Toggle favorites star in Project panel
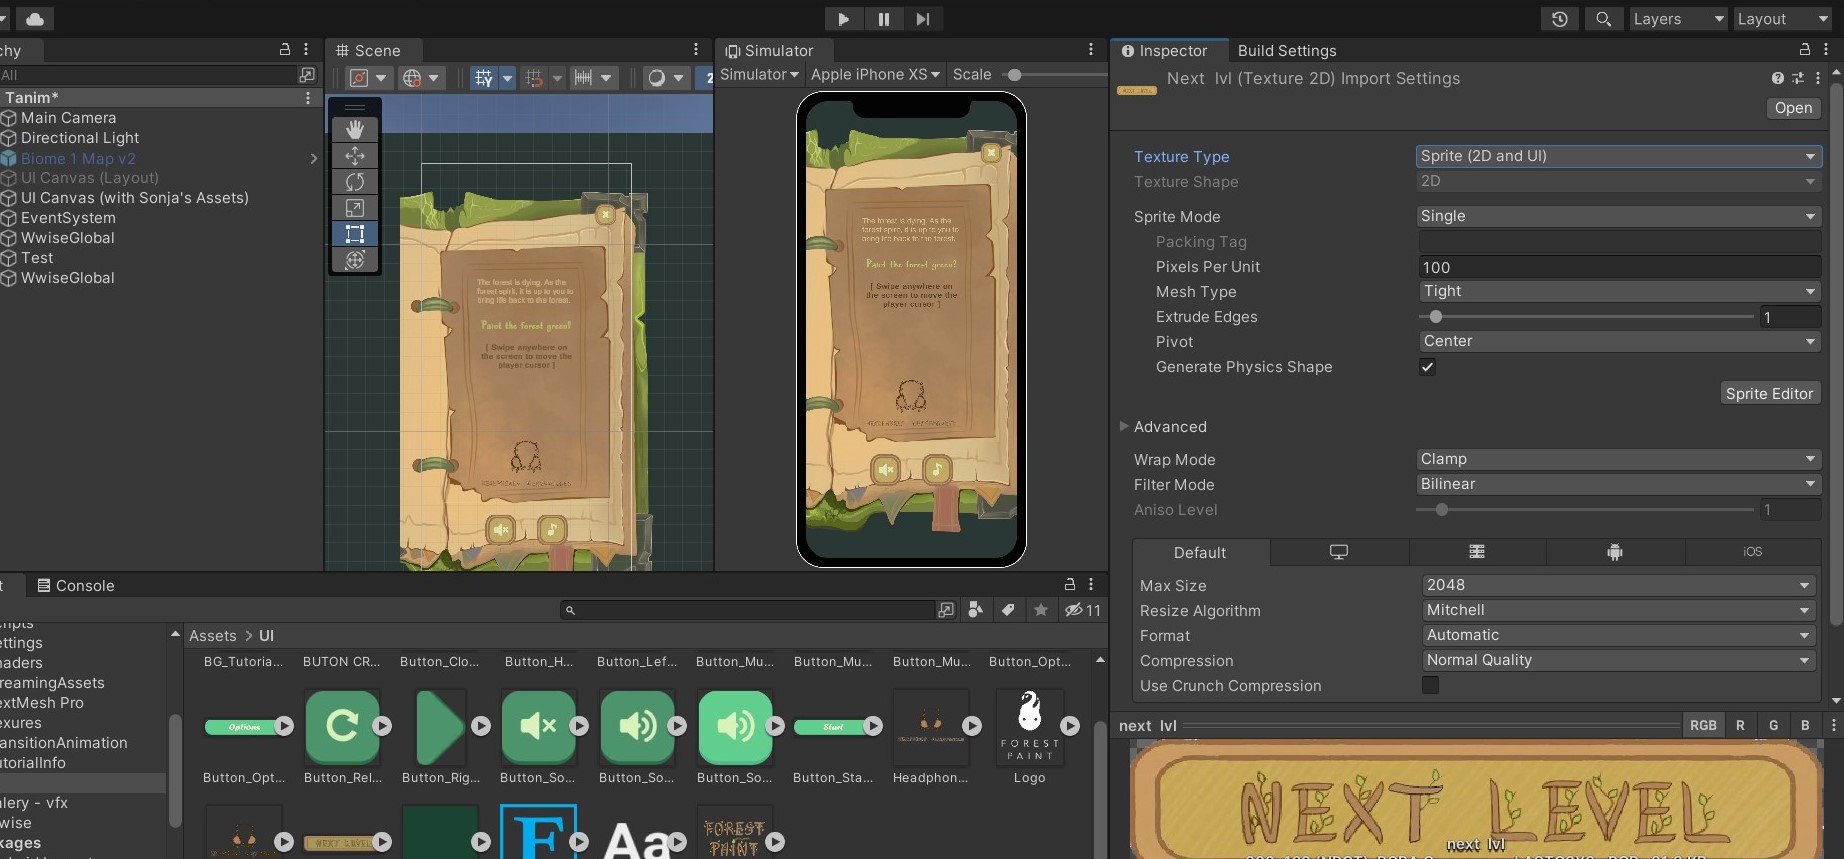The height and width of the screenshot is (859, 1844). tap(1041, 609)
